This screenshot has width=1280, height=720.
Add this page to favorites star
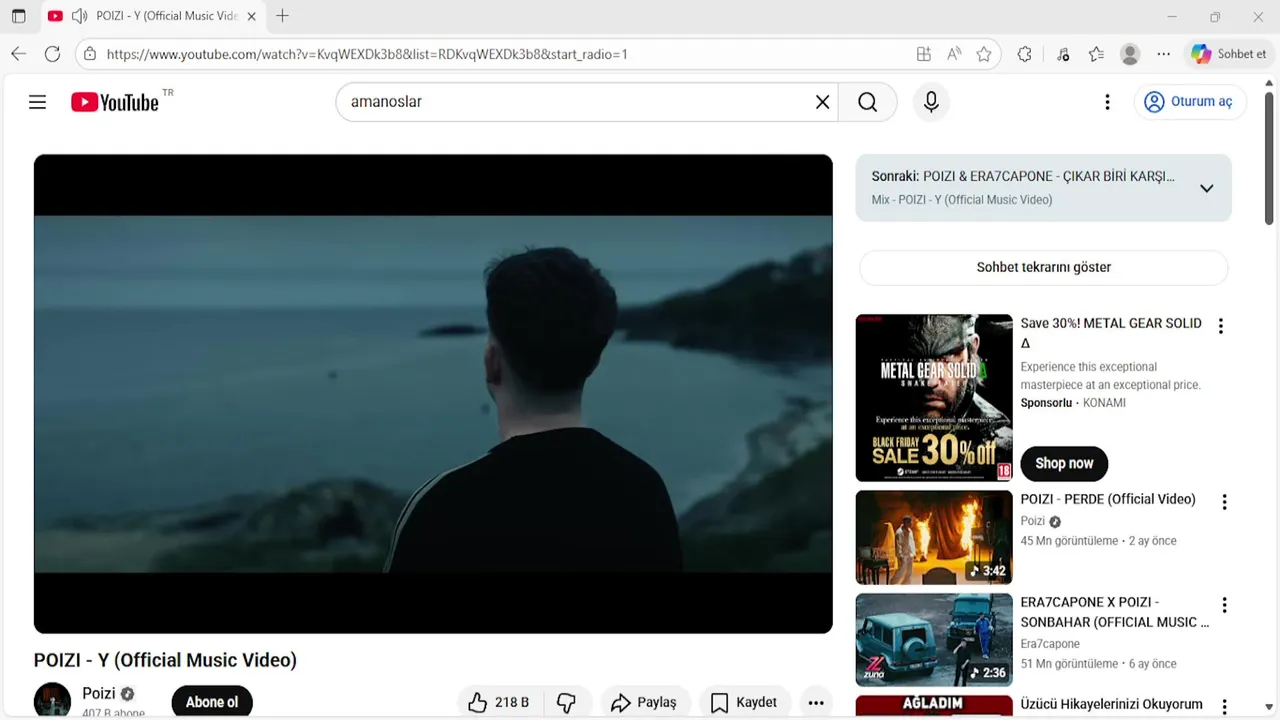click(x=984, y=54)
